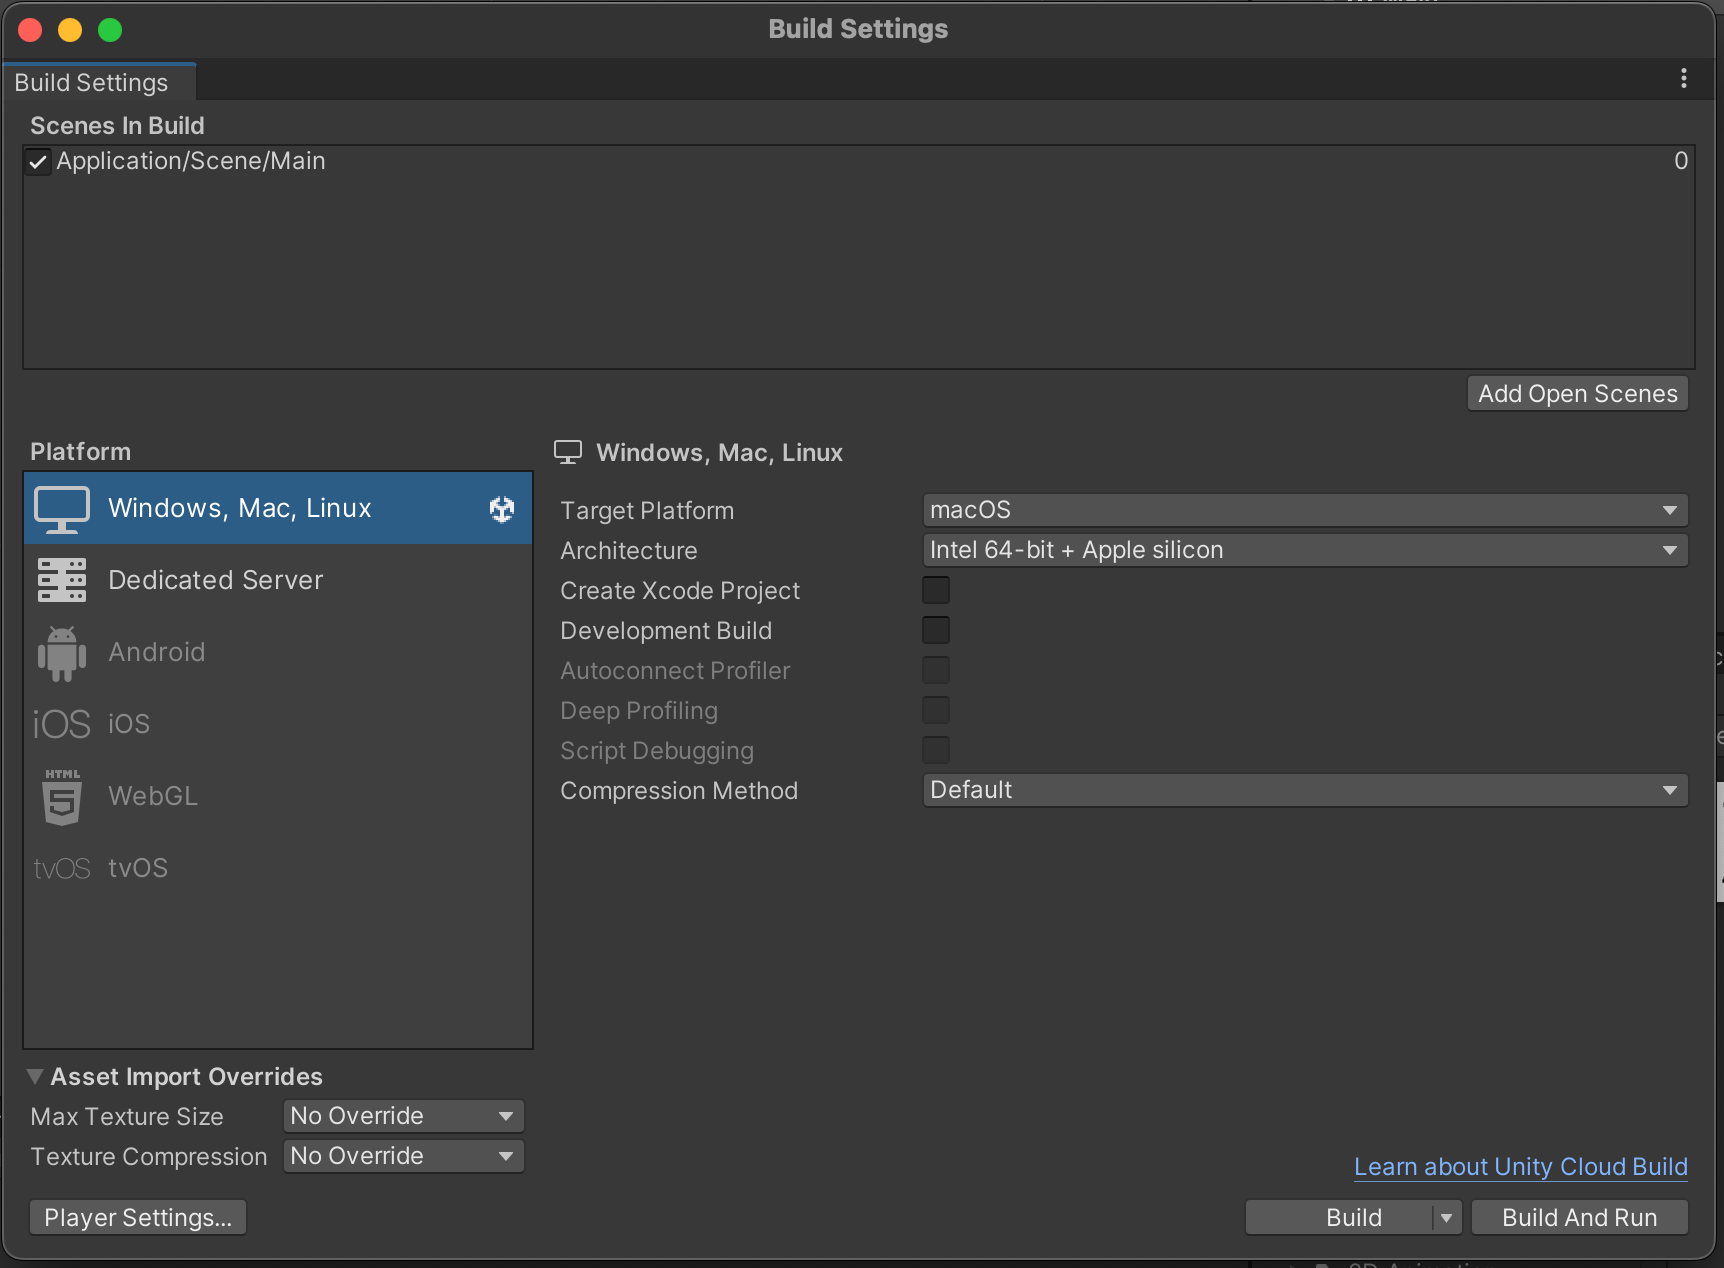Open the Target Platform macOS dropdown

tap(1305, 510)
